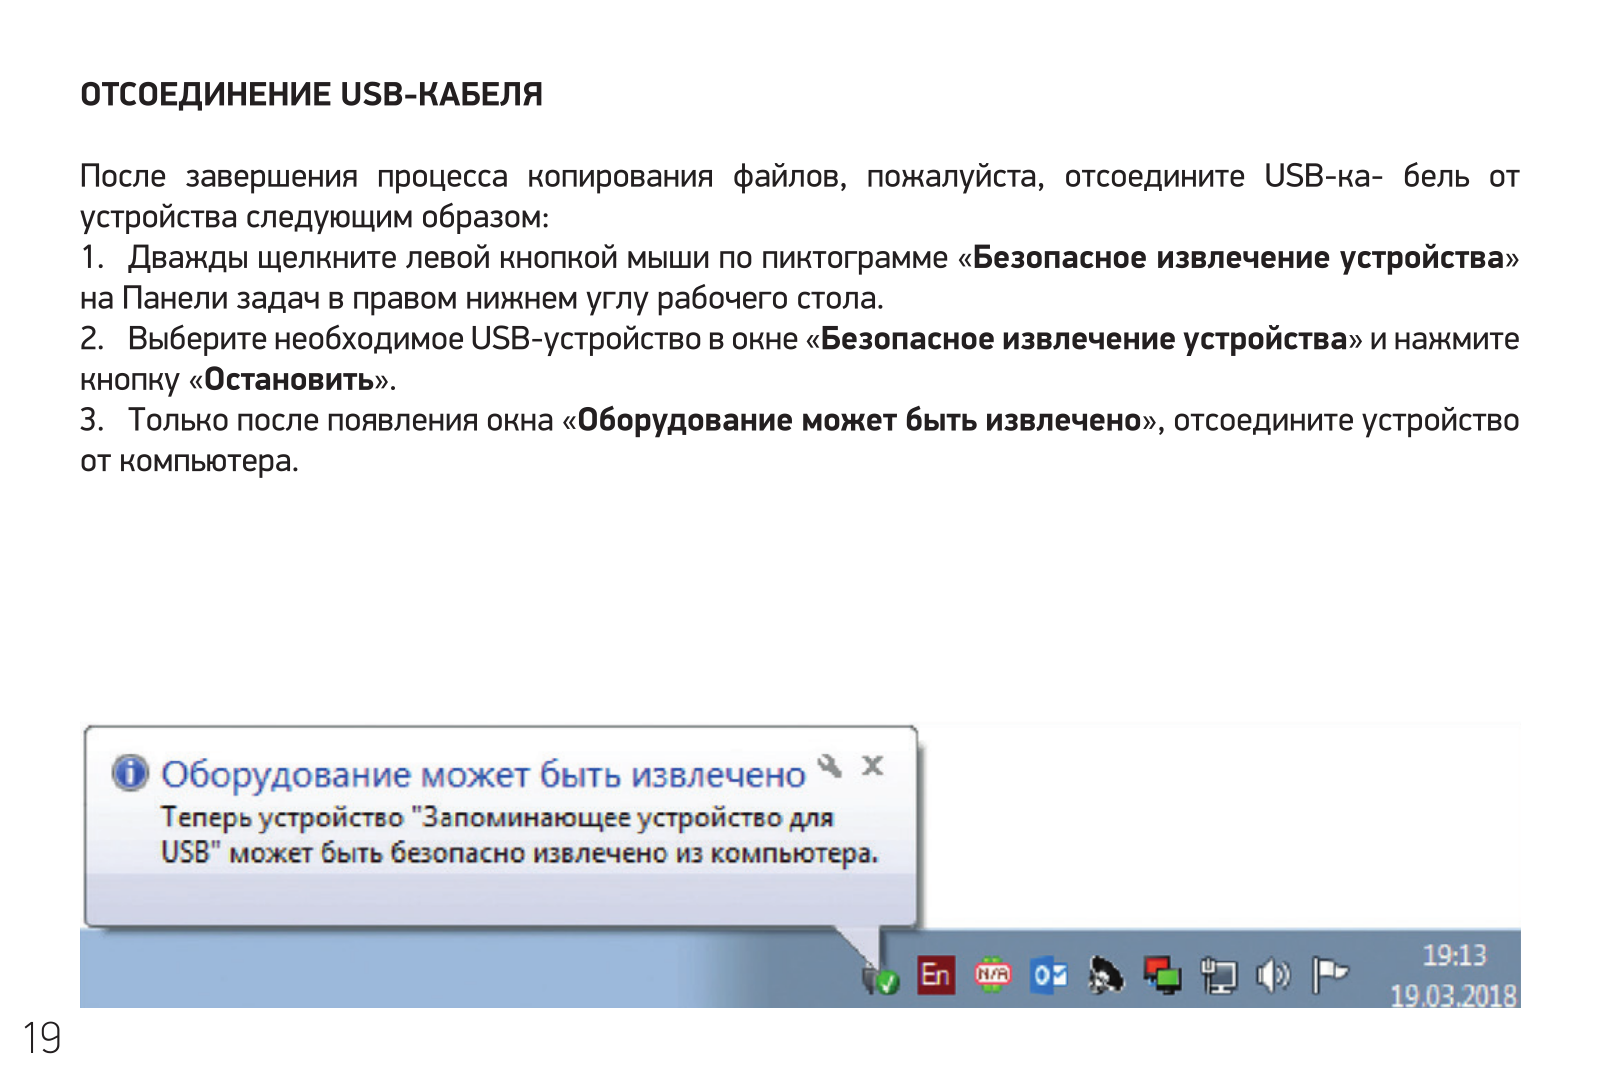Click the volume speaker tray icon
This screenshot has height=1088, width=1600.
pos(1273,974)
